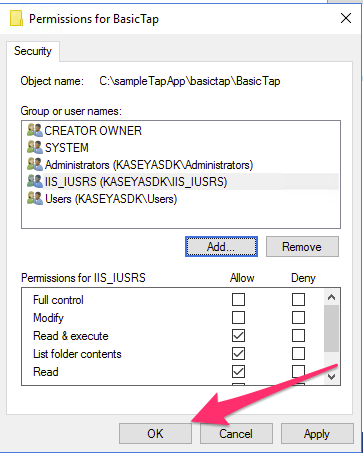Viewport: 363px width, 453px height.
Task: Click the folder icon in title bar
Action: pyautogui.click(x=16, y=18)
